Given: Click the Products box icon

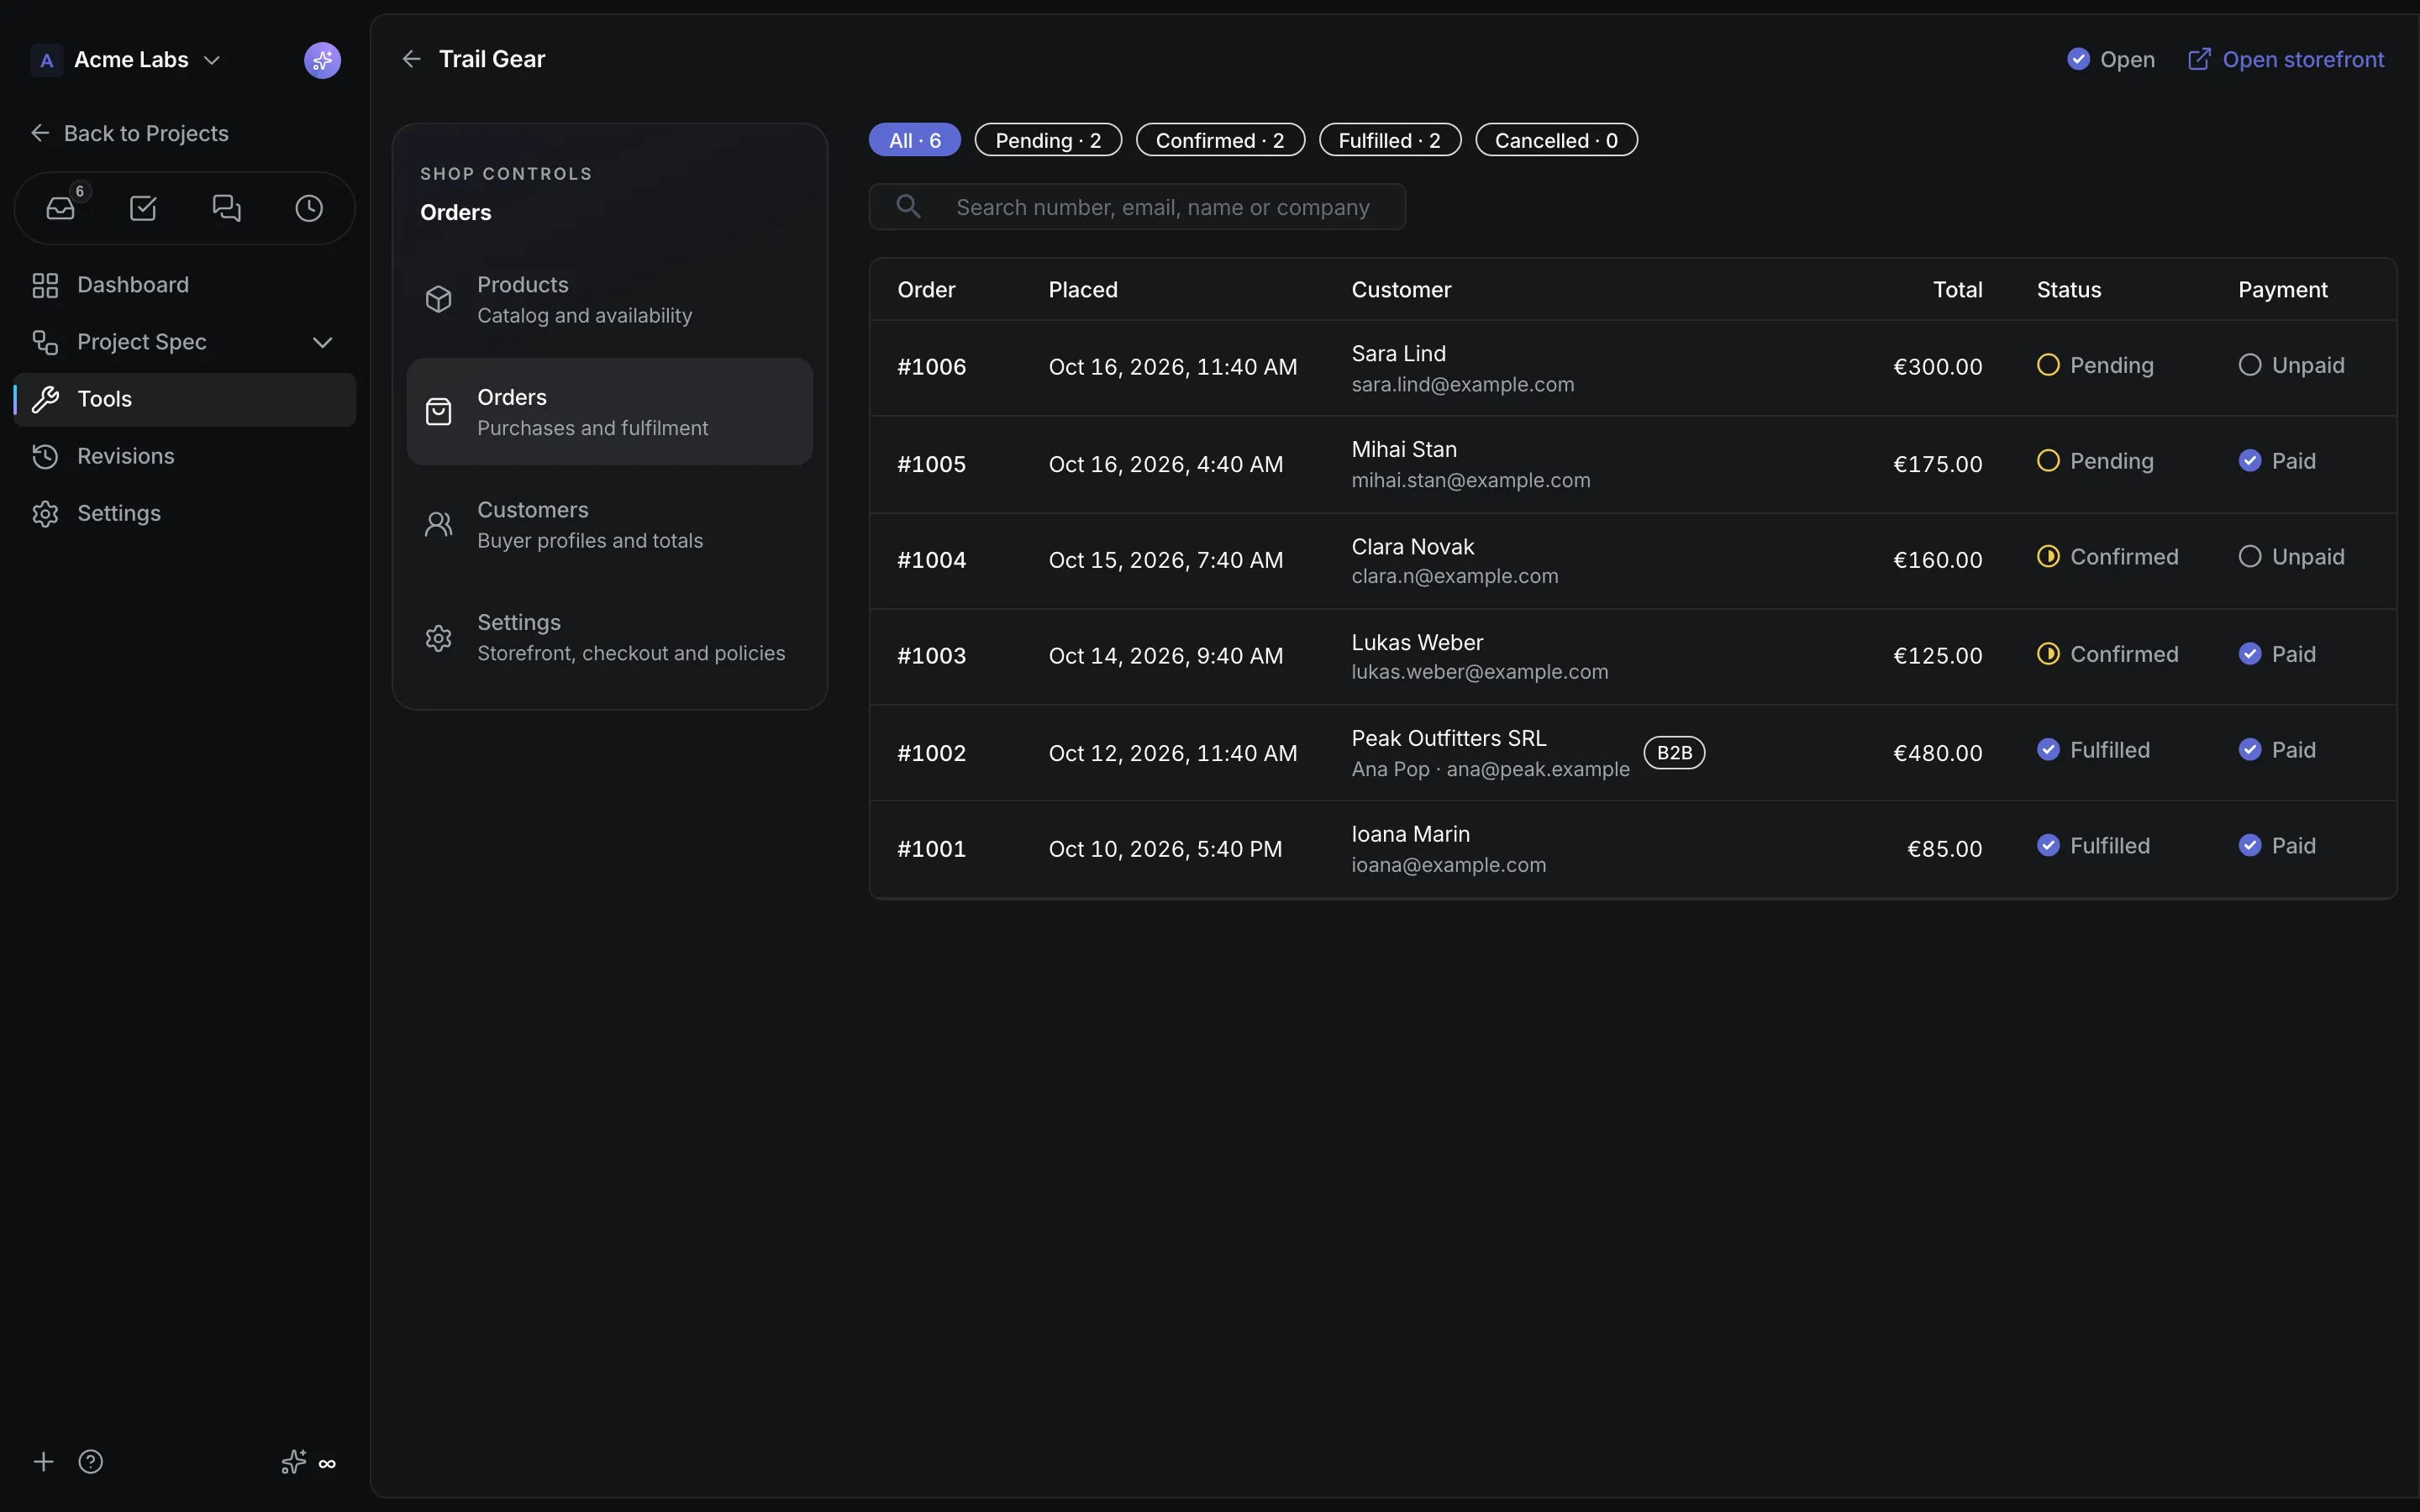Looking at the screenshot, I should click(x=438, y=299).
